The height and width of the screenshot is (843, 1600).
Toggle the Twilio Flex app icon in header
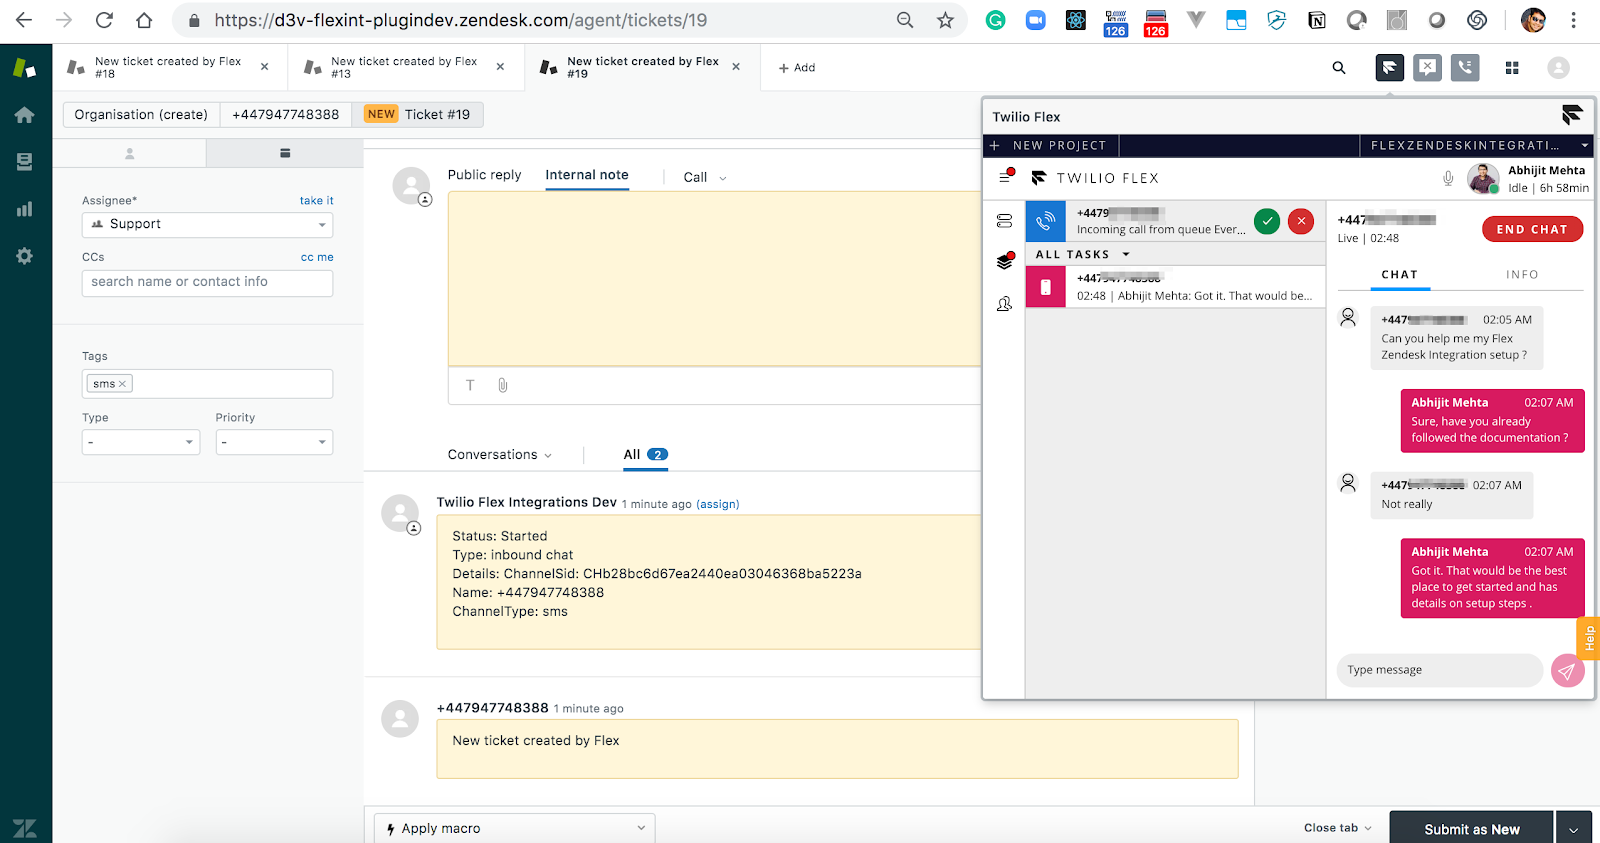coord(1389,68)
